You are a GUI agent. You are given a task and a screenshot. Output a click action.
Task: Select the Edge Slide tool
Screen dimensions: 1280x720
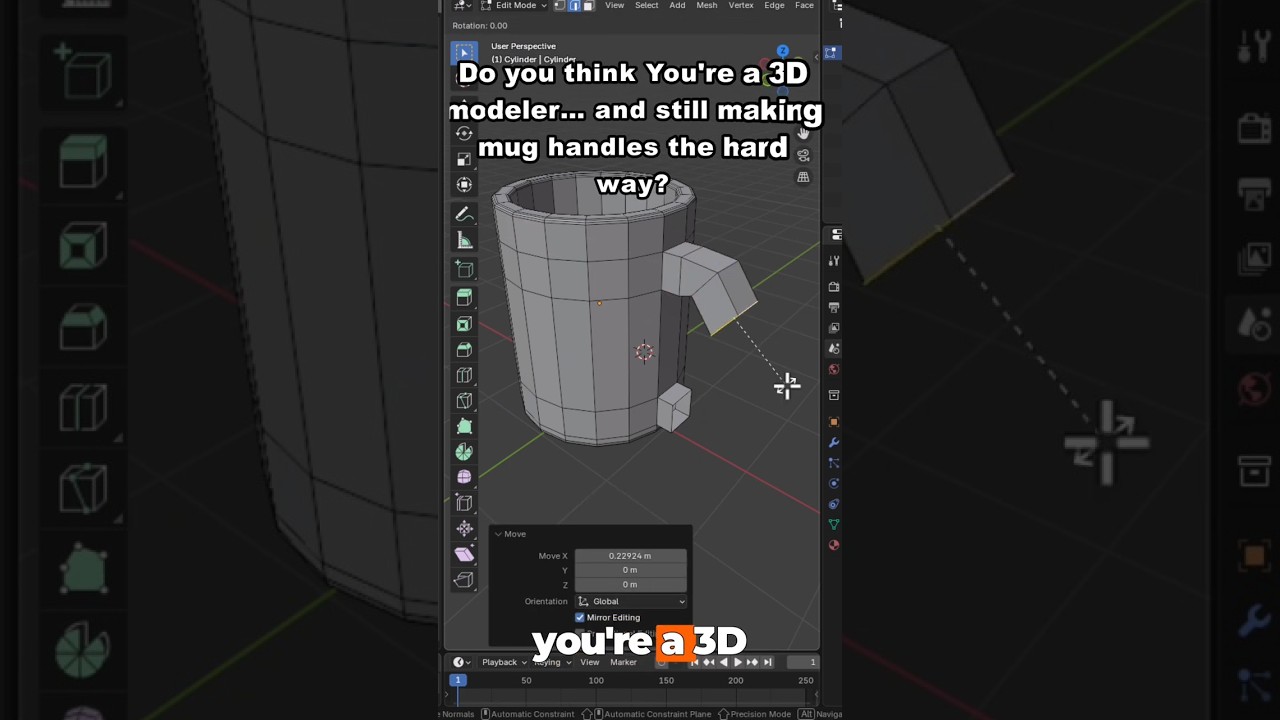tap(463, 503)
